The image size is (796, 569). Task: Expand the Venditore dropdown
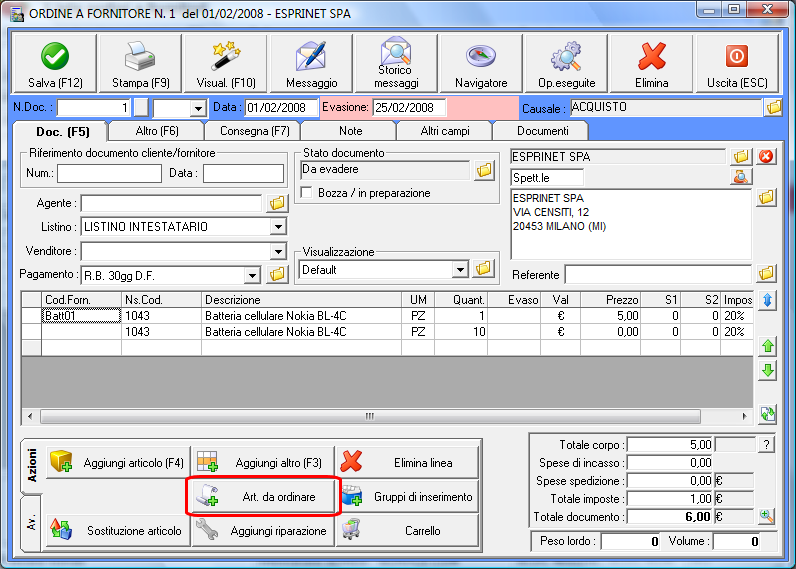pyautogui.click(x=278, y=251)
